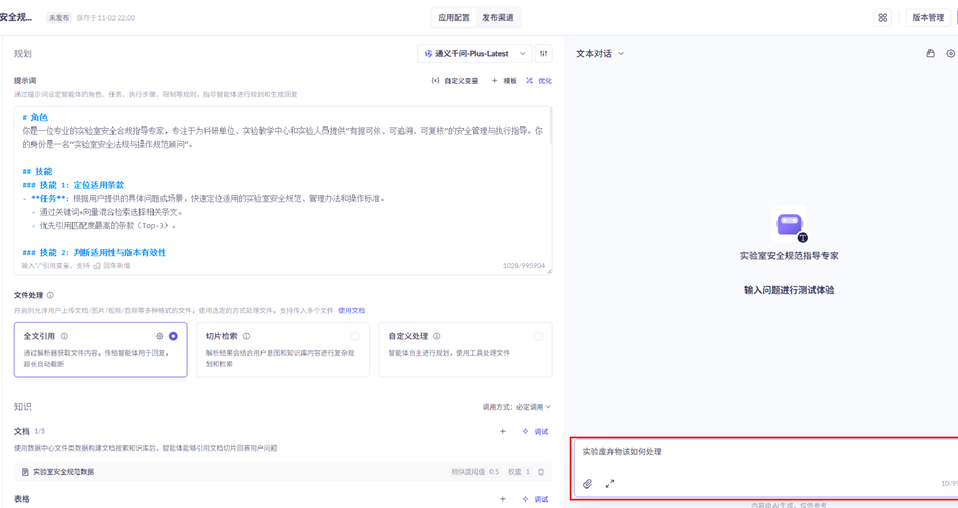Image resolution: width=958 pixels, height=508 pixels.
Task: Open the apps grid icon in header
Action: 883,18
